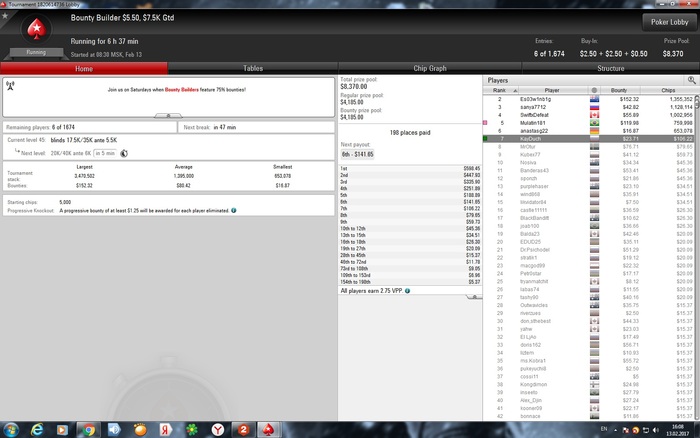700x438 pixels.
Task: Open the Yandex Browser Y icon on the taskbar
Action: [218, 430]
